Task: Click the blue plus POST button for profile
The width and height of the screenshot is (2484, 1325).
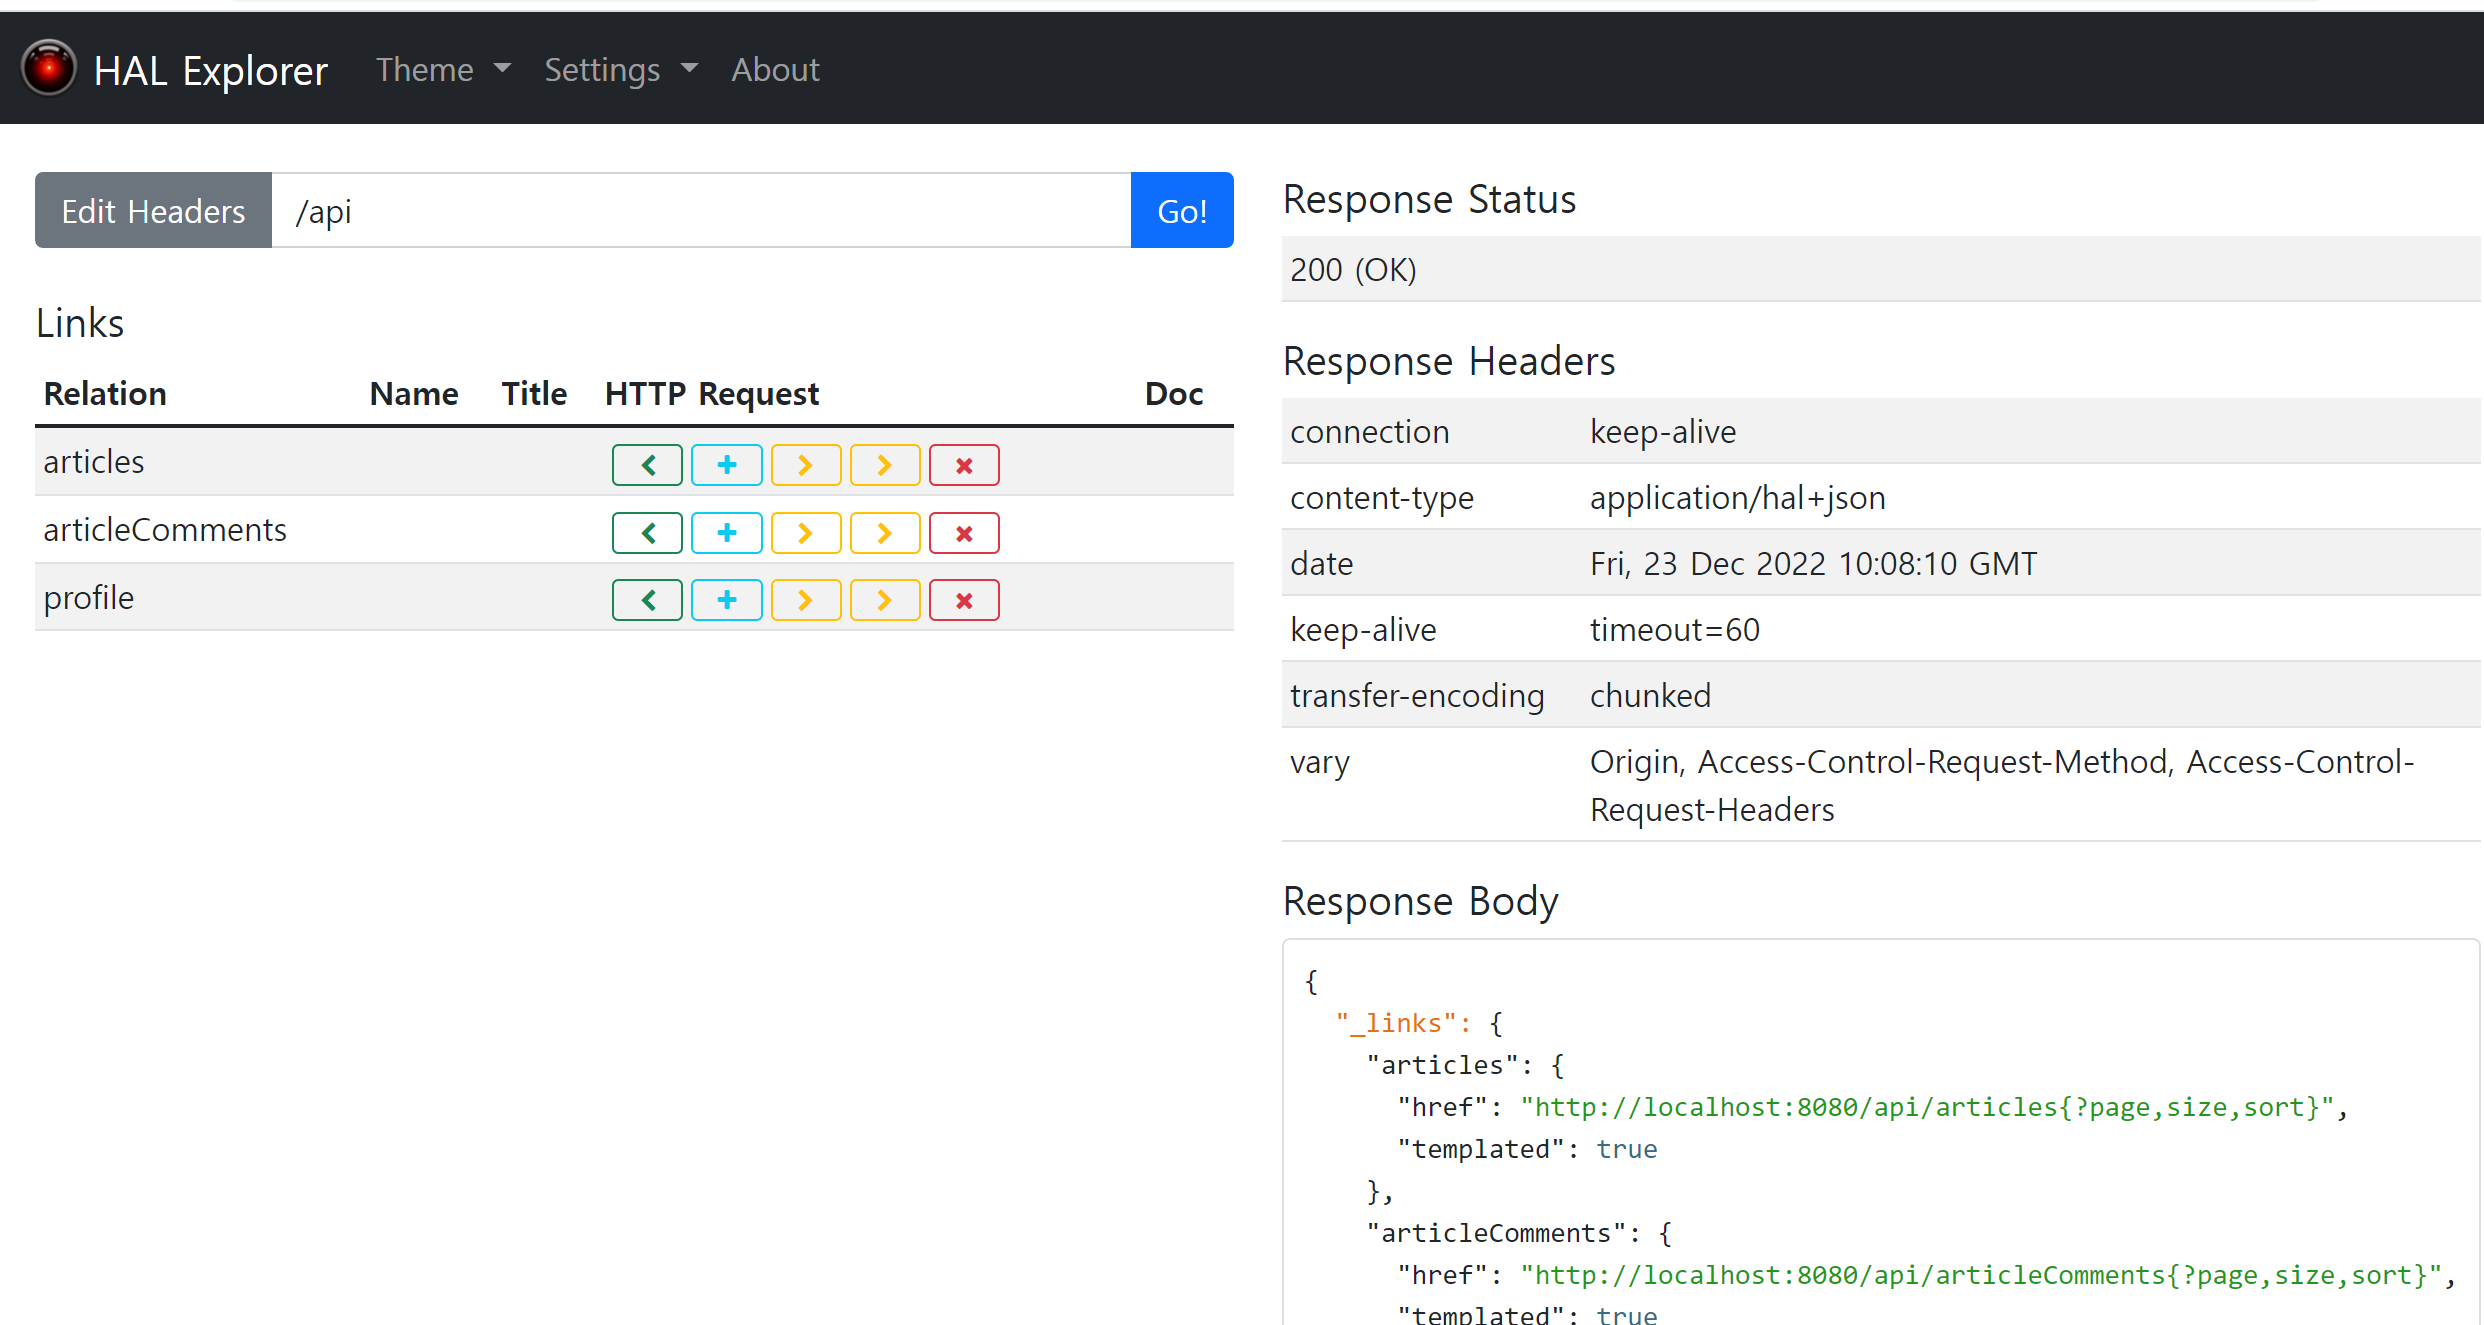Action: (727, 600)
